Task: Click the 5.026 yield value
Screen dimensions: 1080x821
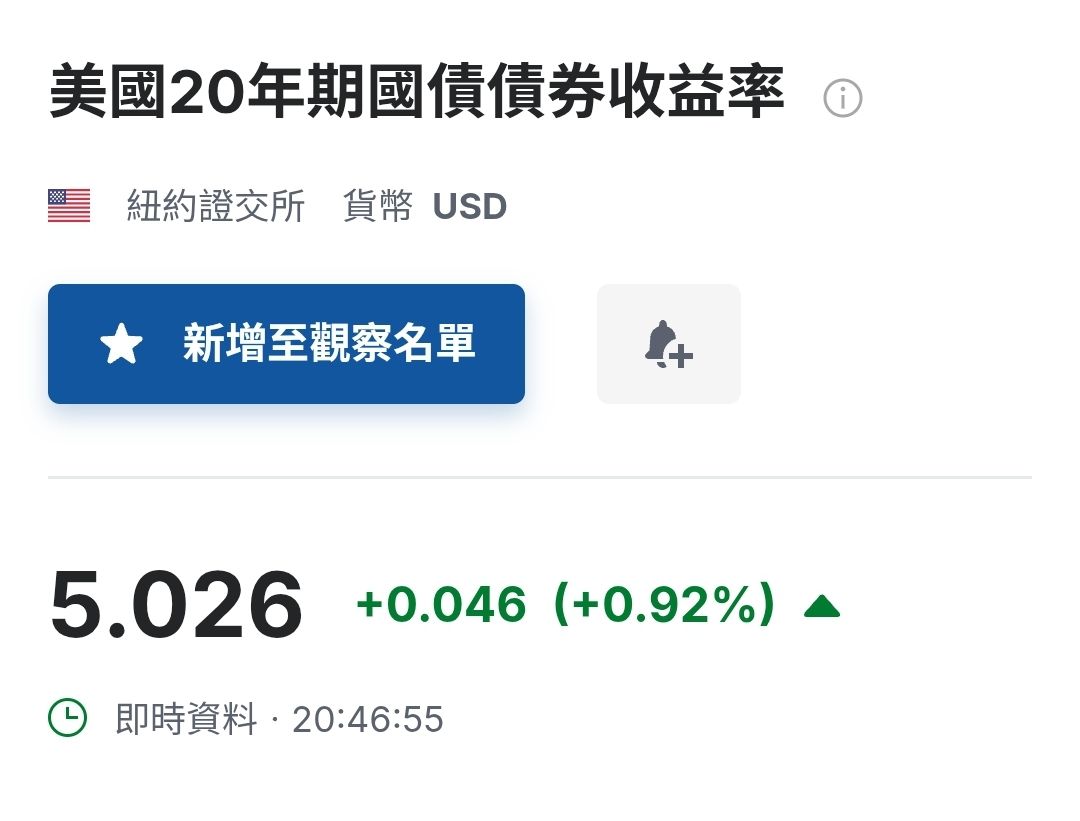Action: coord(176,605)
